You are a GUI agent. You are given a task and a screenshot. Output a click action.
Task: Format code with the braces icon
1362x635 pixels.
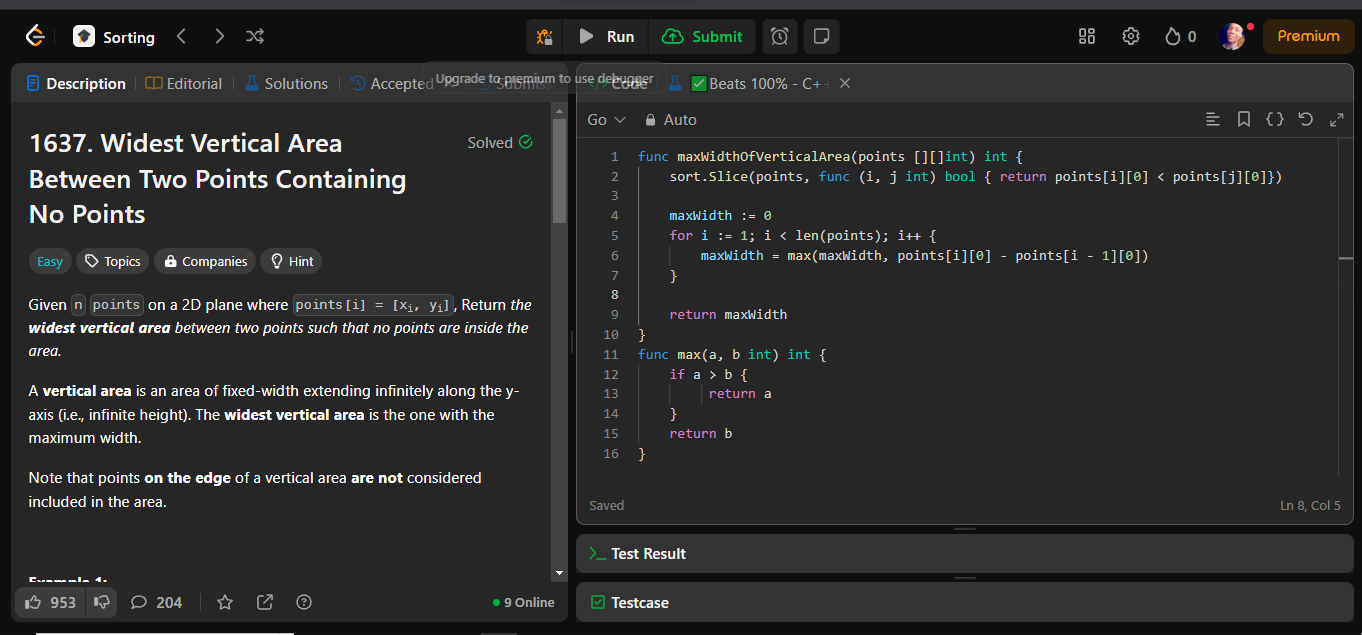1275,119
